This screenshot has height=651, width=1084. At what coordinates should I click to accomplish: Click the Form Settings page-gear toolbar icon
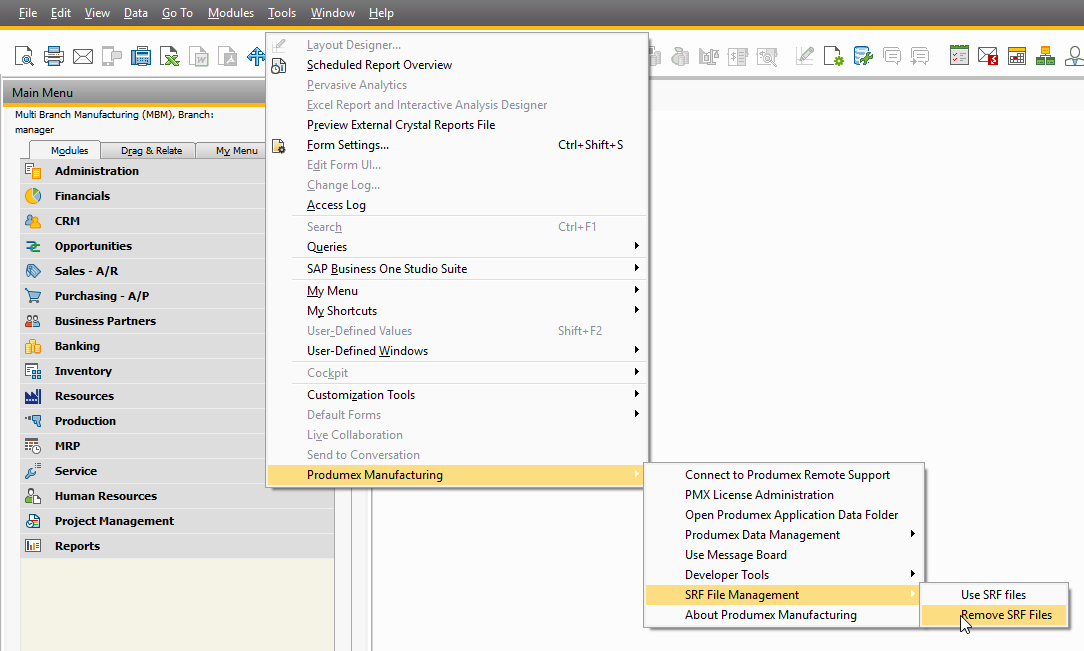833,56
